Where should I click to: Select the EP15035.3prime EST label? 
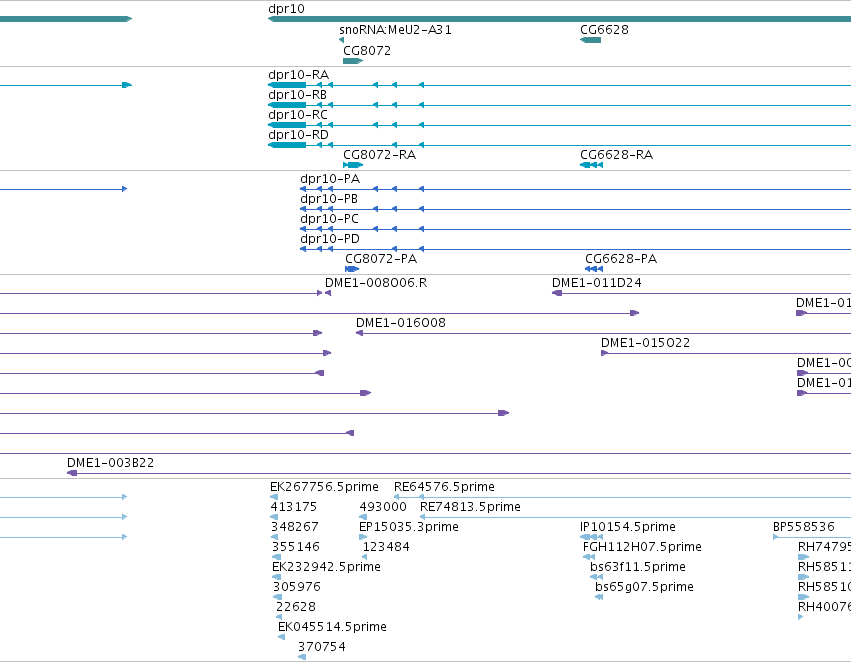pos(409,527)
